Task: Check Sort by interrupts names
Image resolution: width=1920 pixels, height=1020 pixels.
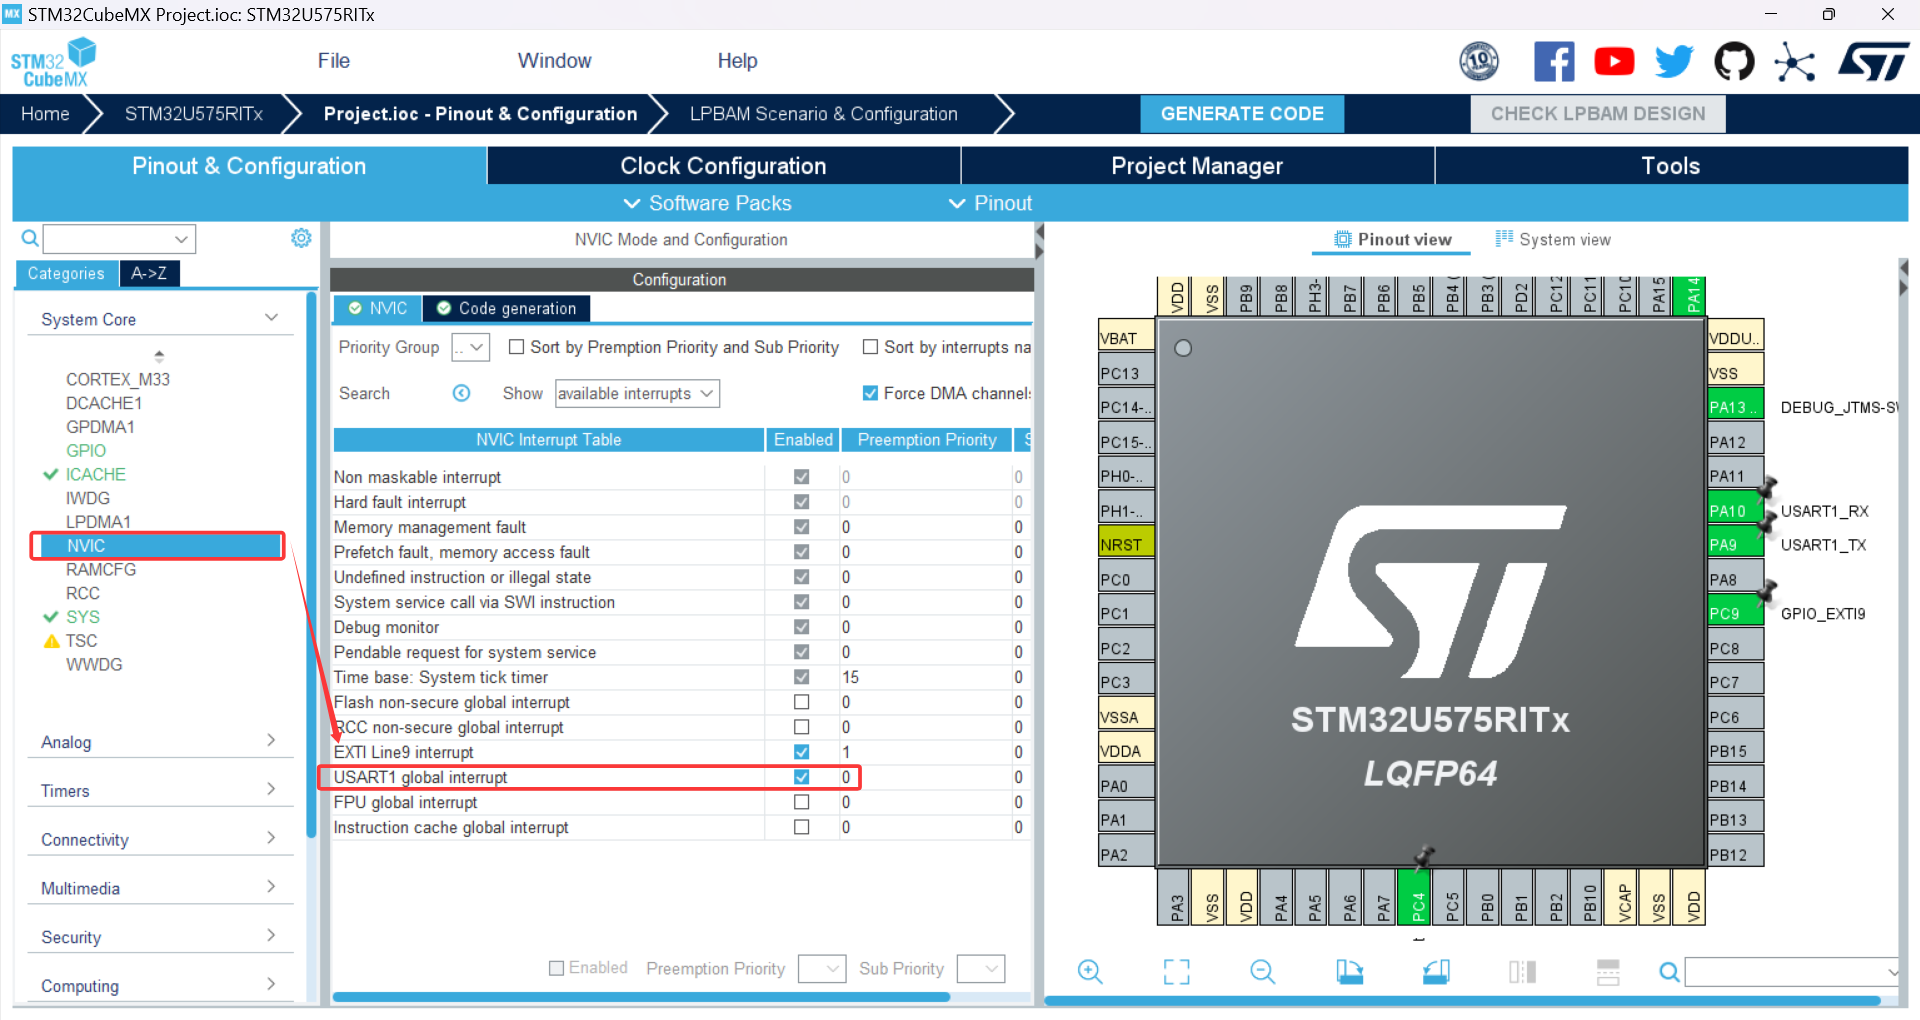Action: click(x=870, y=347)
